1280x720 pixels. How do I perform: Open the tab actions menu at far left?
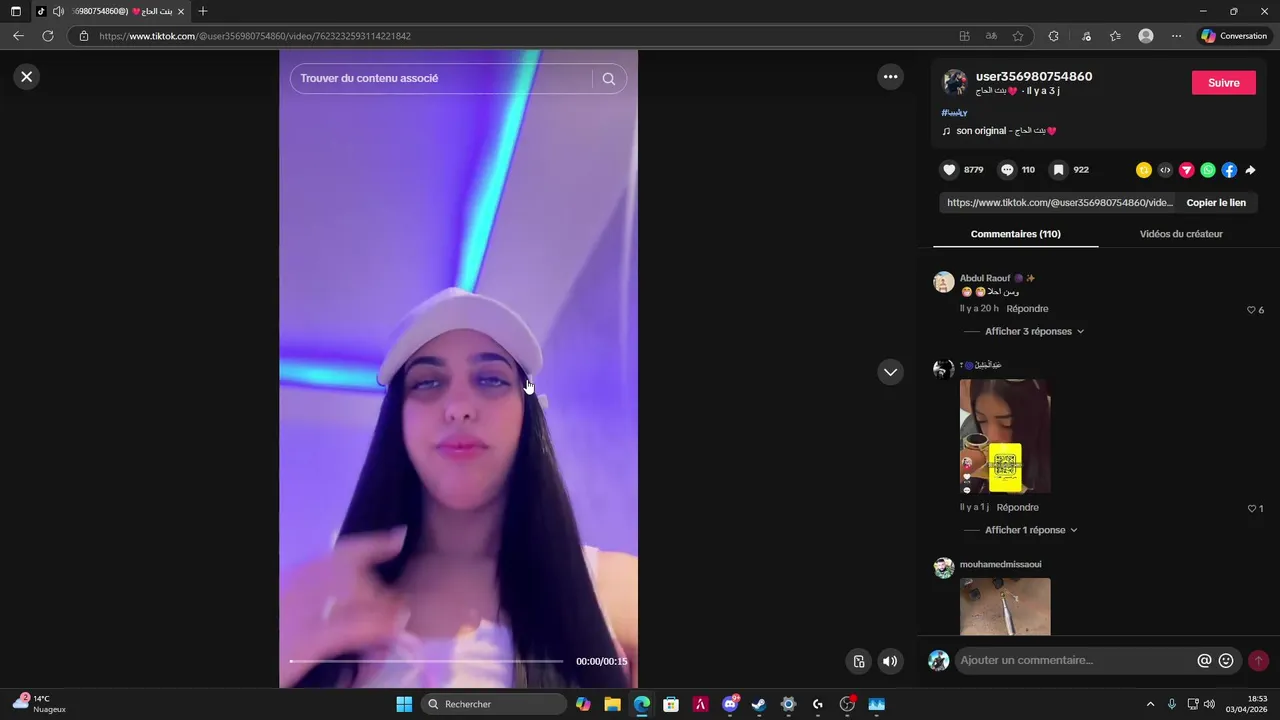15,11
